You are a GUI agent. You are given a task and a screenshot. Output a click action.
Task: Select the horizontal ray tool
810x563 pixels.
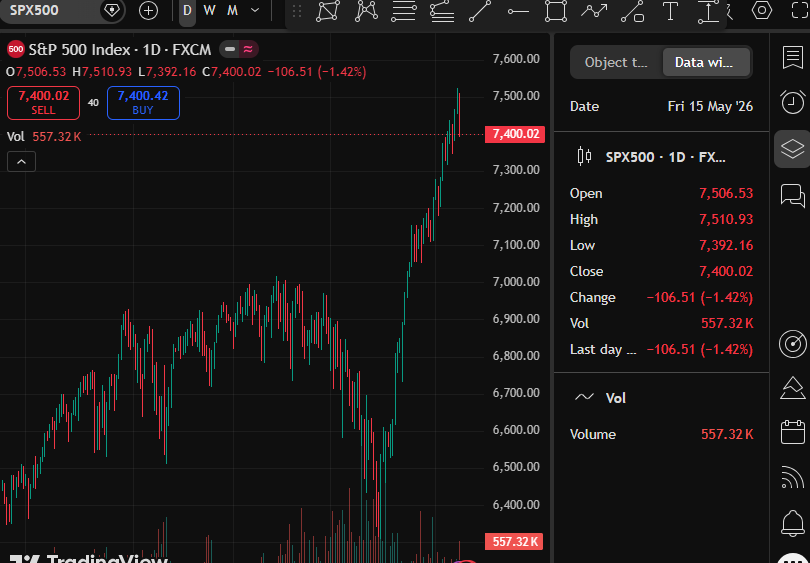pyautogui.click(x=518, y=11)
